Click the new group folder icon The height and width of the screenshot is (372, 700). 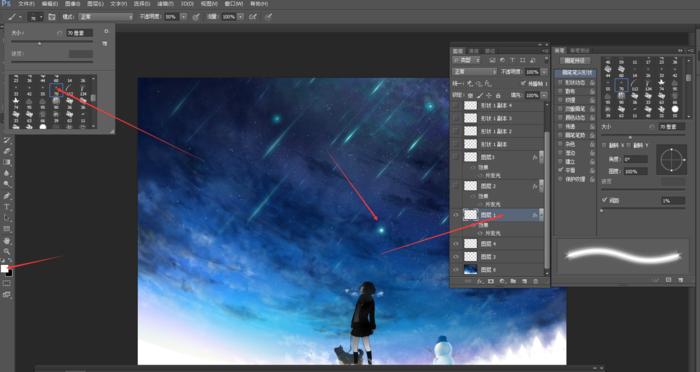click(x=513, y=281)
